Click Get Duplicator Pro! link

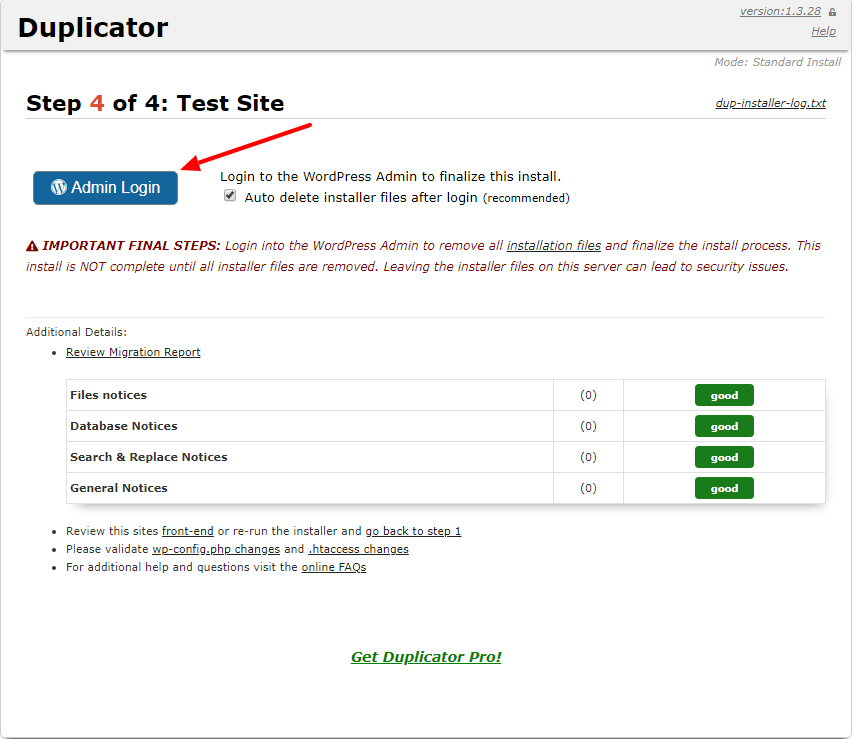(426, 657)
